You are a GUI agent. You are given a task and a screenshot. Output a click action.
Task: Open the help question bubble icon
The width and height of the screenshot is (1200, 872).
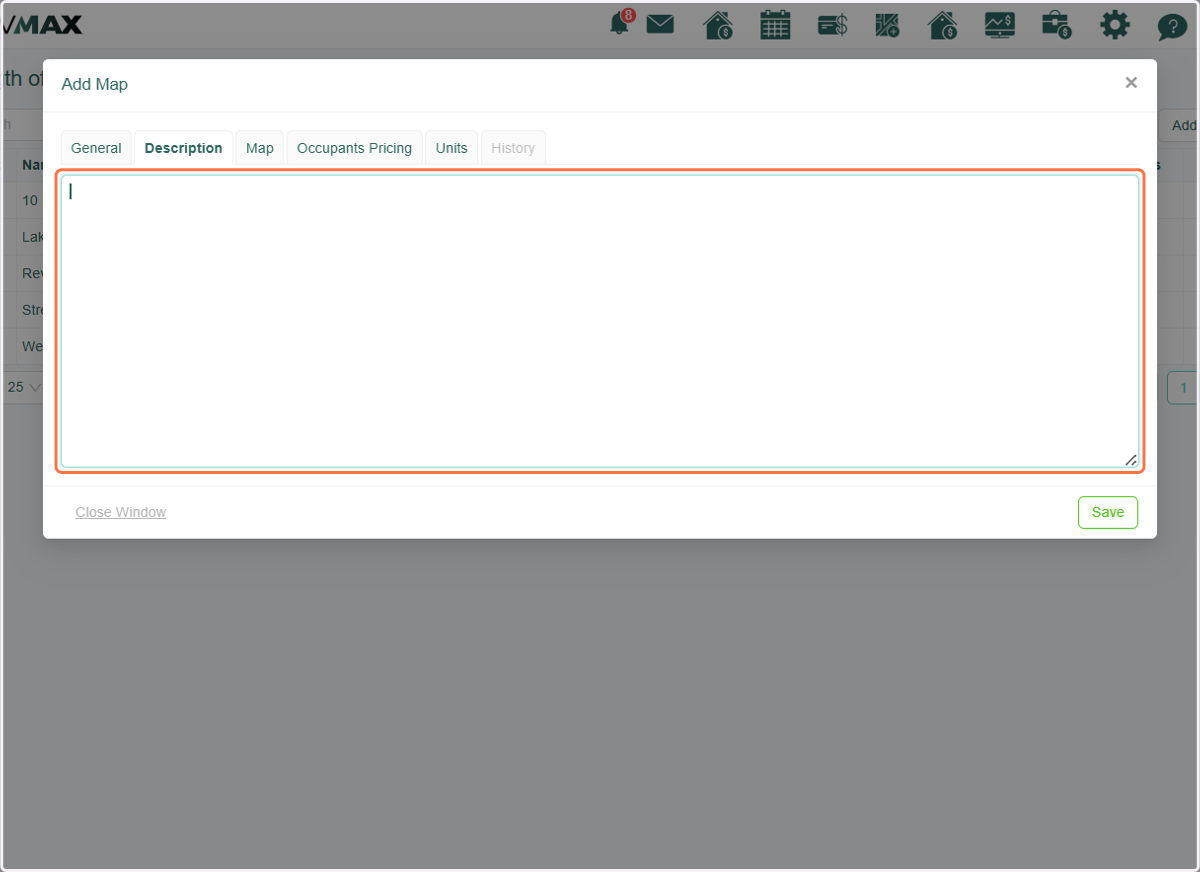point(1172,26)
